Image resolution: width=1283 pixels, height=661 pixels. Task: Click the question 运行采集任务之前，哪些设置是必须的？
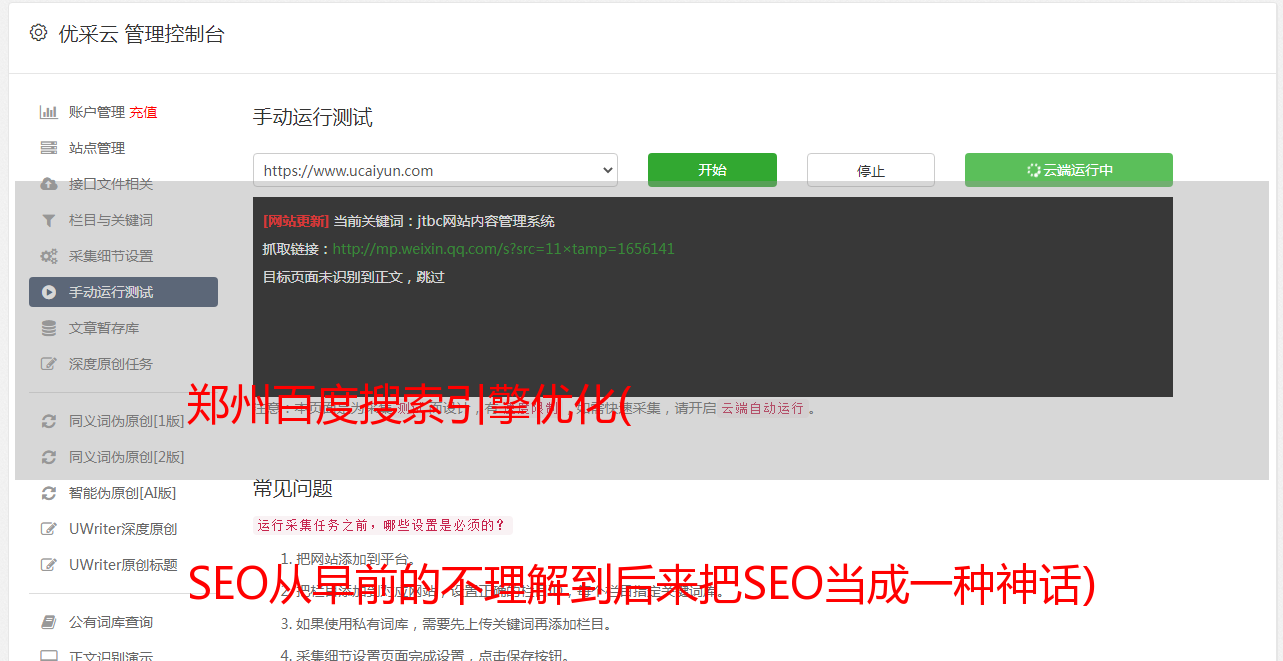[382, 525]
